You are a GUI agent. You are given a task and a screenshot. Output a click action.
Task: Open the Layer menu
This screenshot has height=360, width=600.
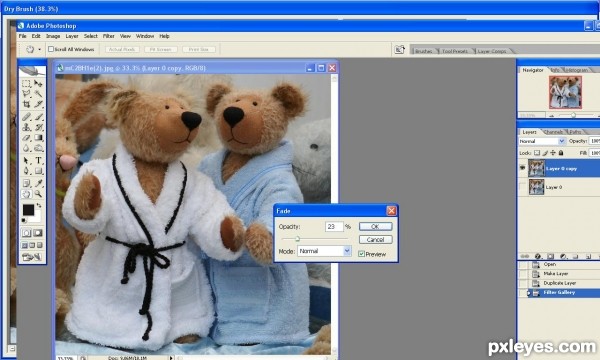coord(72,36)
